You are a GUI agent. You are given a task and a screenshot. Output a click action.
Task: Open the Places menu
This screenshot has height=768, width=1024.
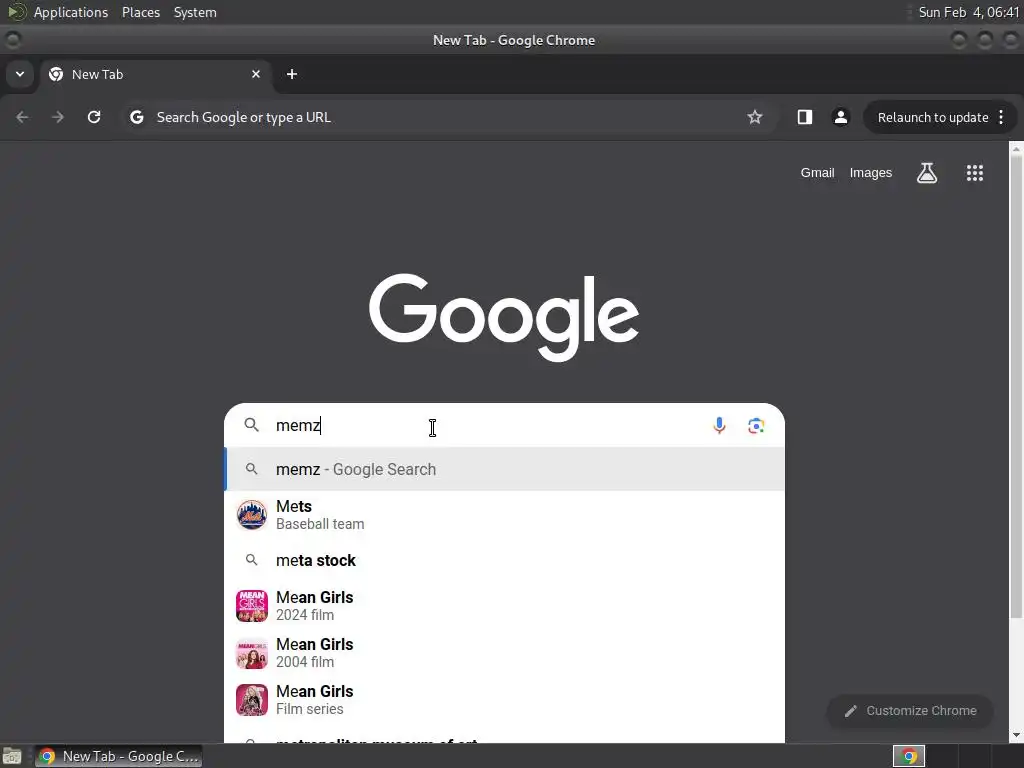(x=140, y=12)
